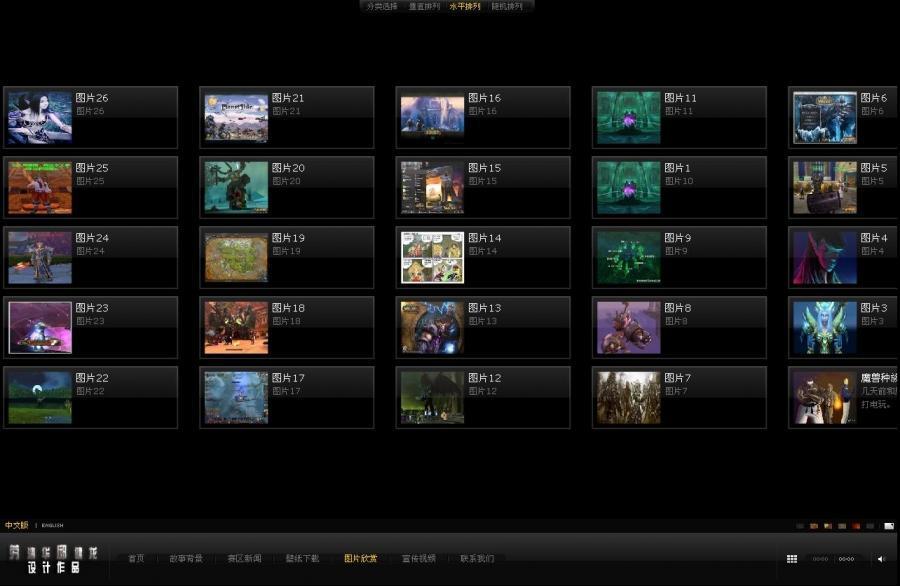Open thumbnail of 图片5
This screenshot has height=586, width=900.
click(825, 188)
